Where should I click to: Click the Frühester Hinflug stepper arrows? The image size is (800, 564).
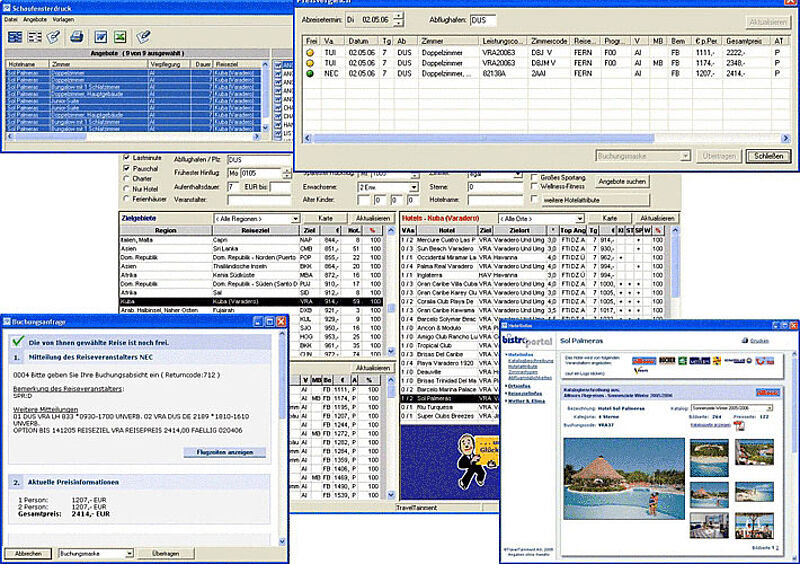[x=287, y=174]
